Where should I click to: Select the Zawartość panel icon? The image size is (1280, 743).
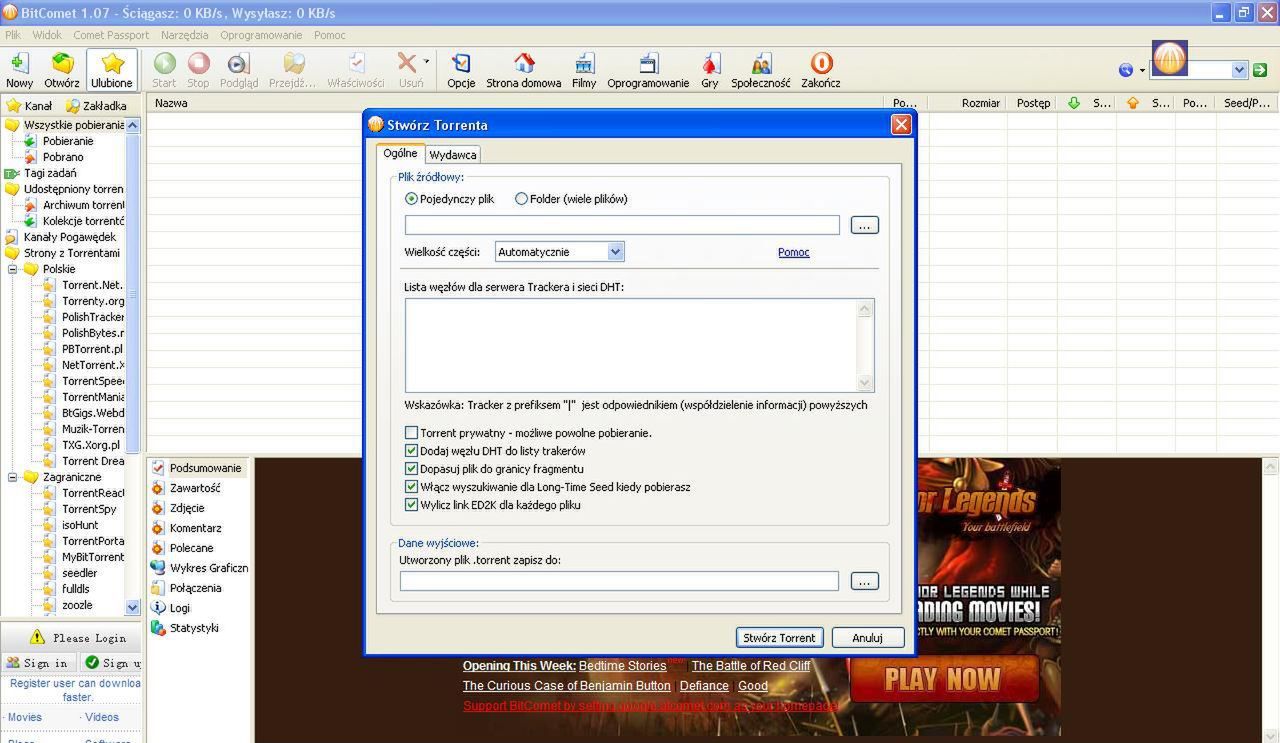(x=158, y=488)
